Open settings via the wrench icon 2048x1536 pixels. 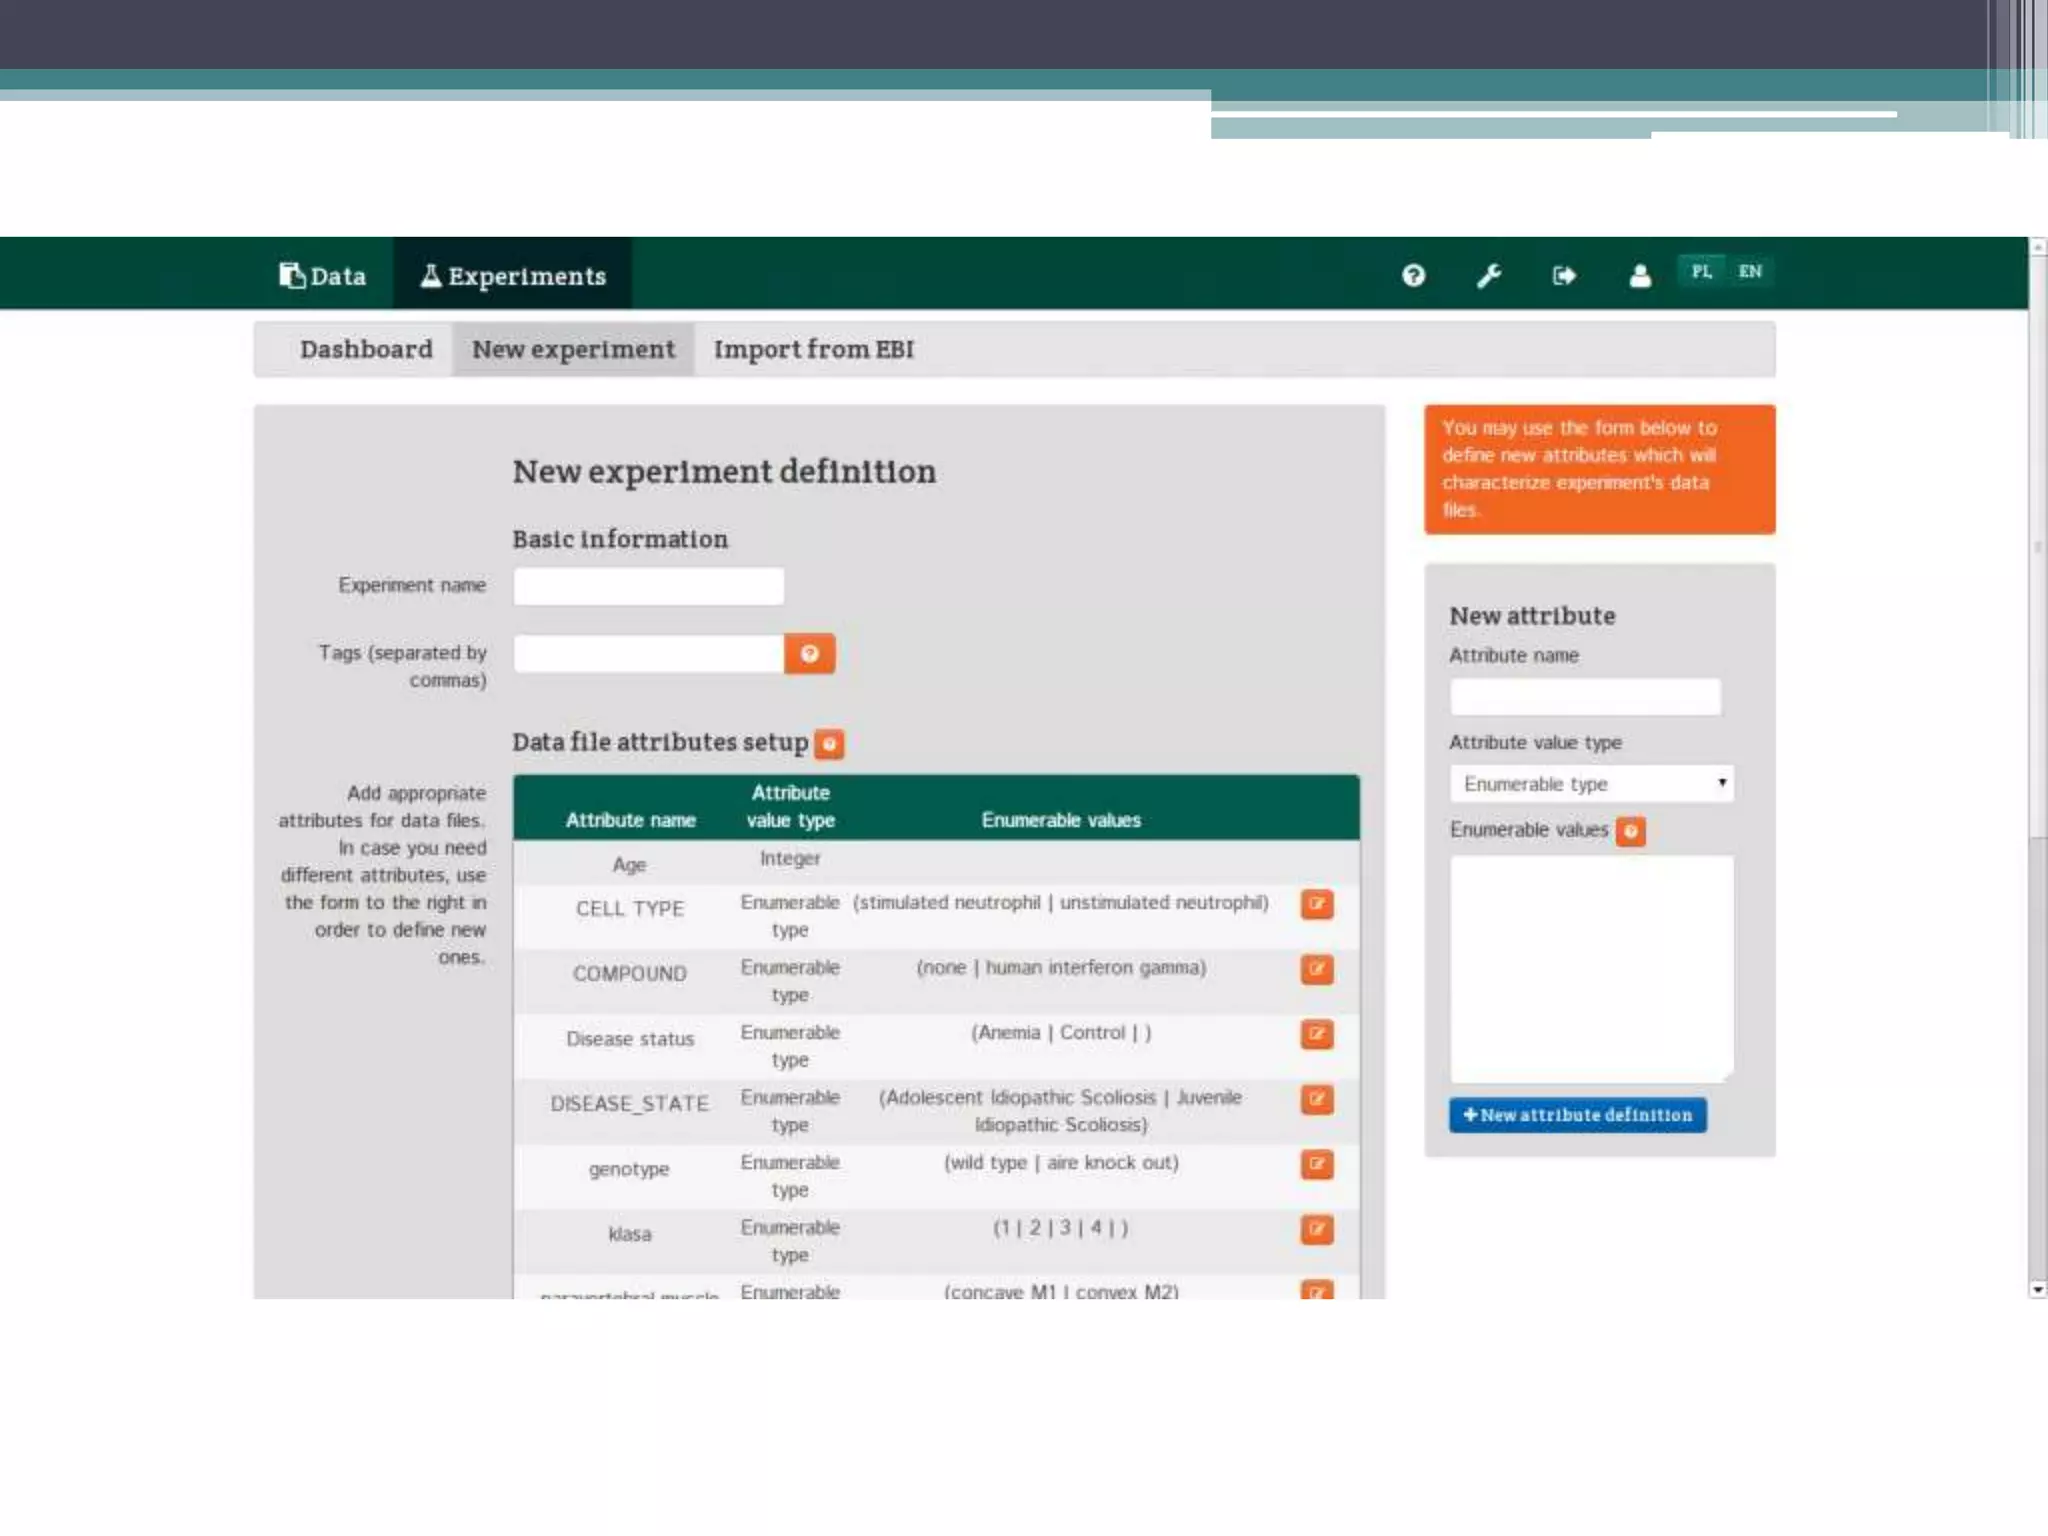coord(1489,275)
